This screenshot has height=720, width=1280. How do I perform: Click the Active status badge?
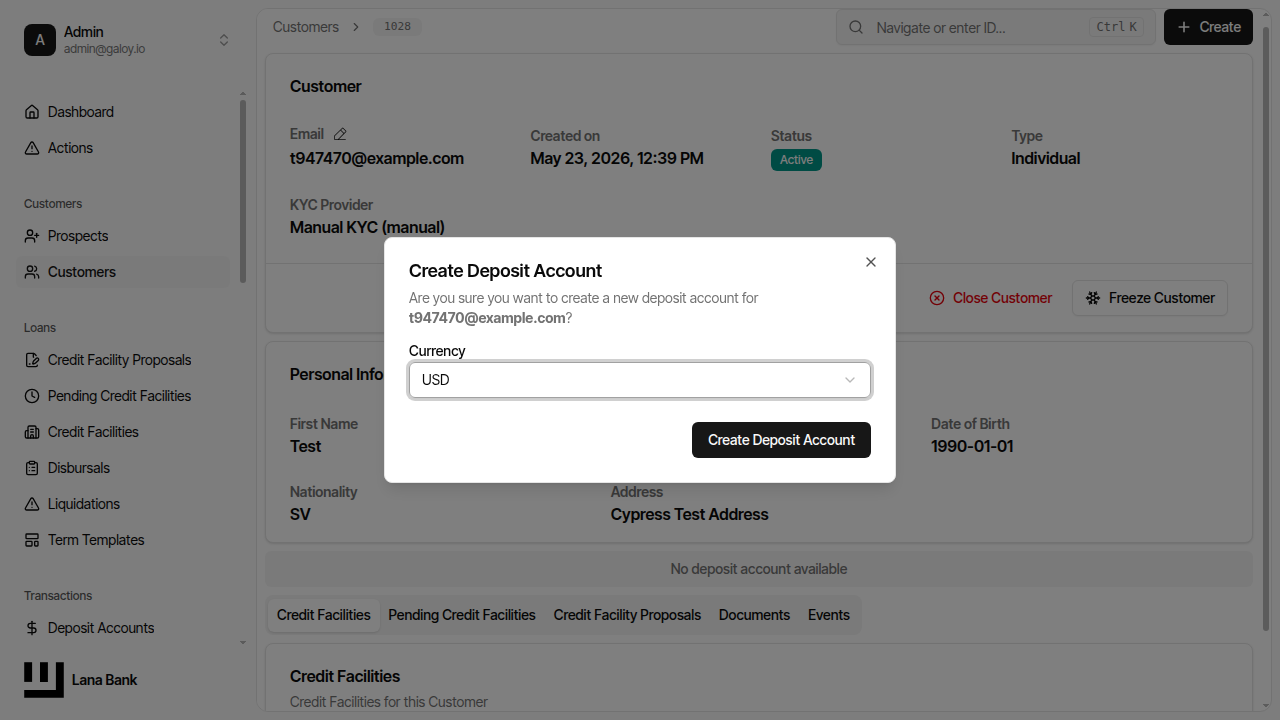(x=796, y=160)
